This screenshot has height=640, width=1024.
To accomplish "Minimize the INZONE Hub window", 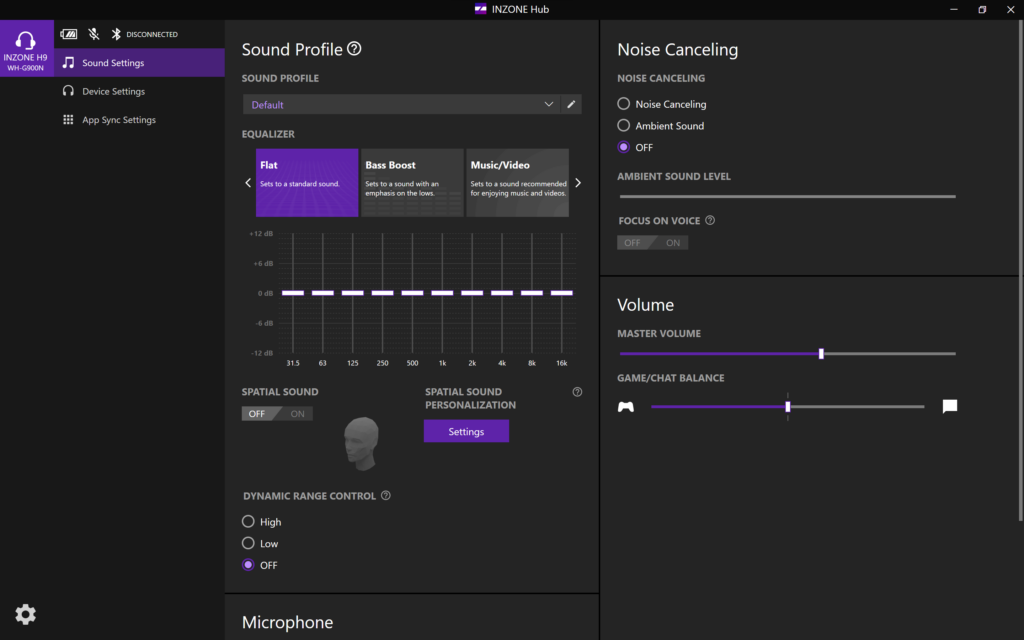I will (x=954, y=9).
